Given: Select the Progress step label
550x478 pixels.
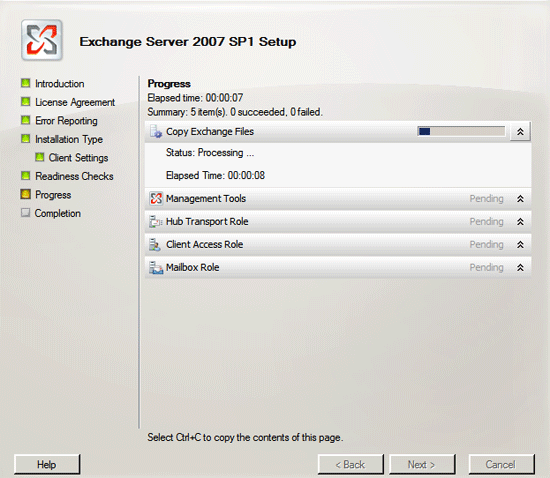Looking at the screenshot, I should (53, 195).
